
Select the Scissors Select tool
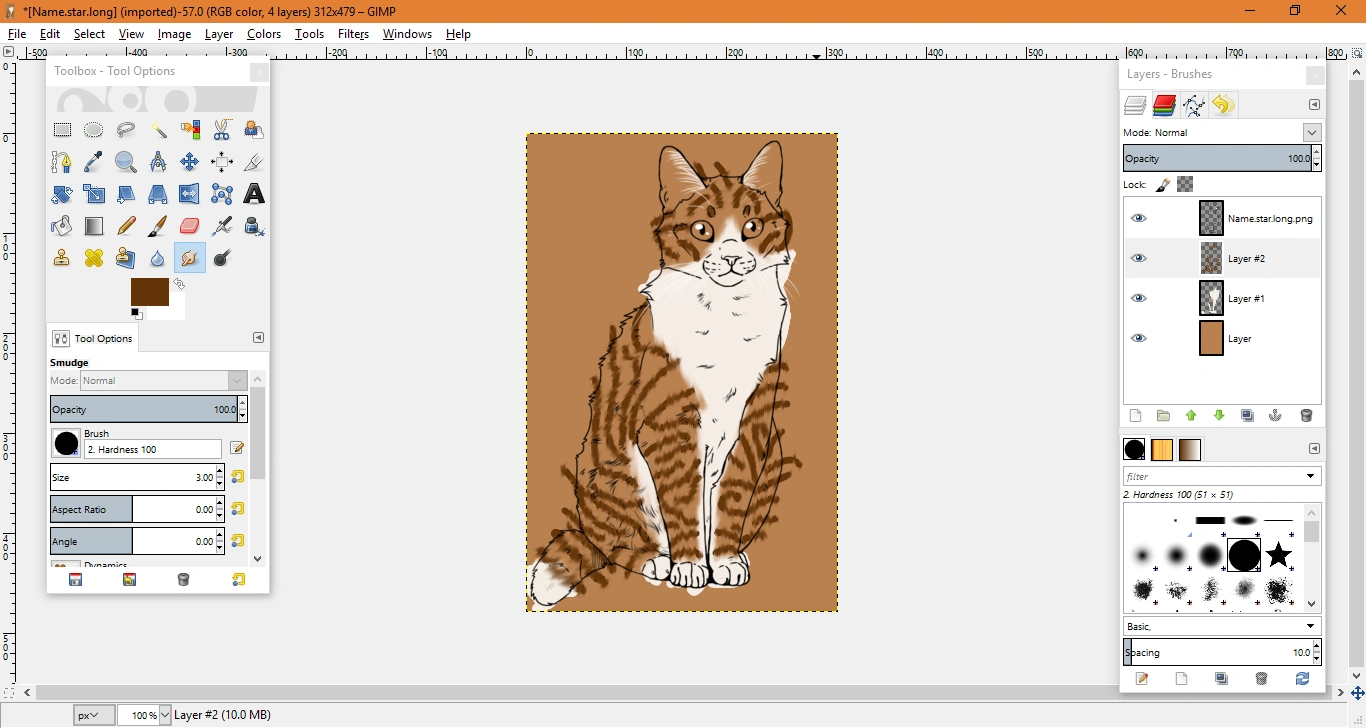222,130
